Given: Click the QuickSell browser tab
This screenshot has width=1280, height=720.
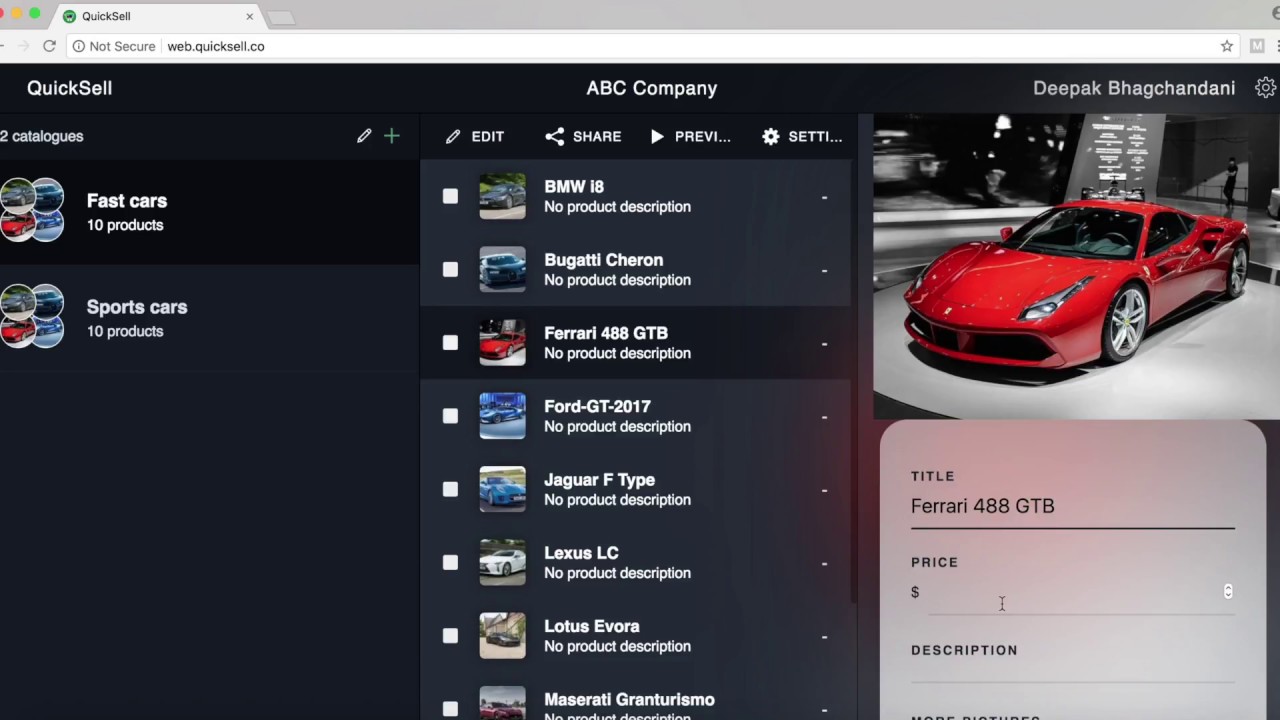Looking at the screenshot, I should pos(158,16).
